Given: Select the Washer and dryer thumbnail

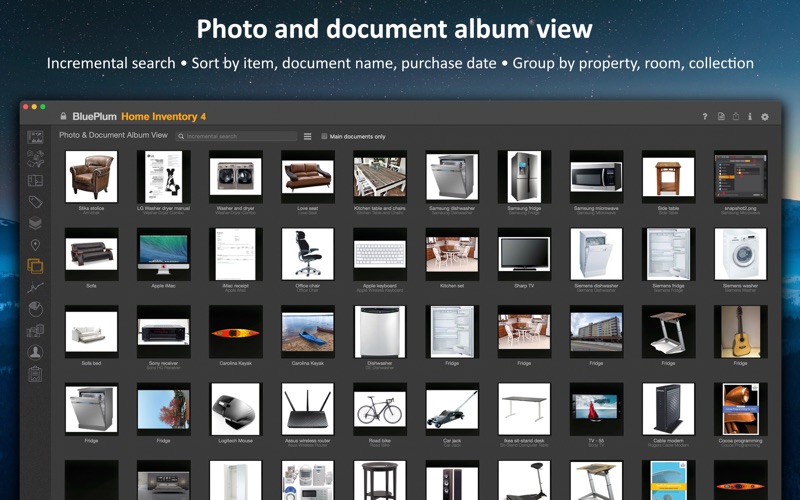Looking at the screenshot, I should point(236,177).
